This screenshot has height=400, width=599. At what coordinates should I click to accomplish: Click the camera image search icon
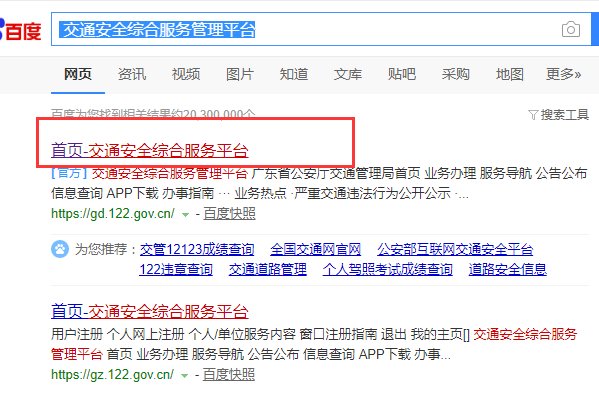pyautogui.click(x=571, y=29)
